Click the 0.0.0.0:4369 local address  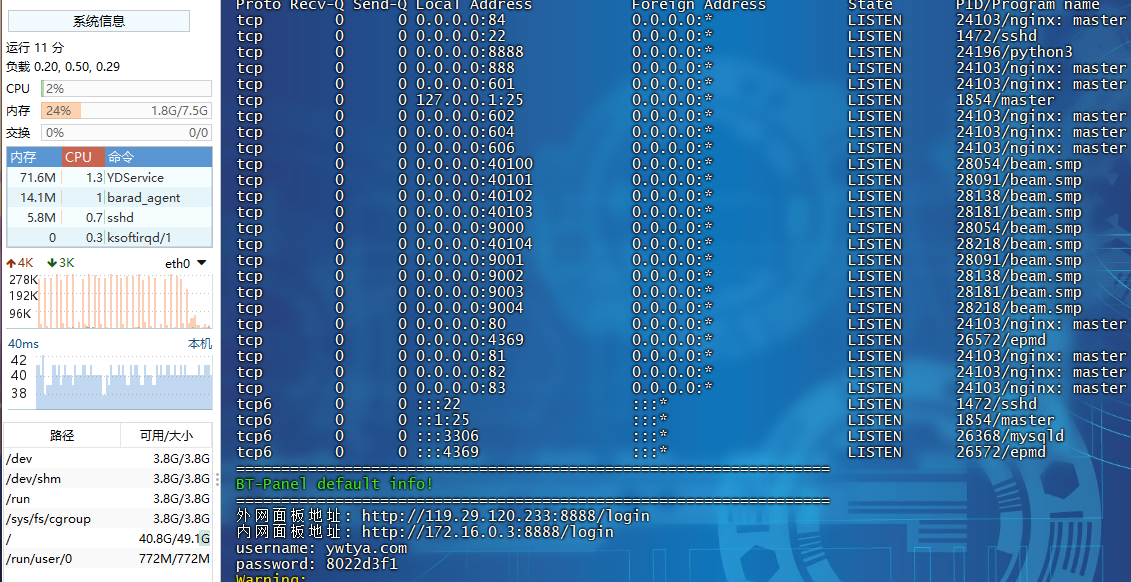(470, 340)
